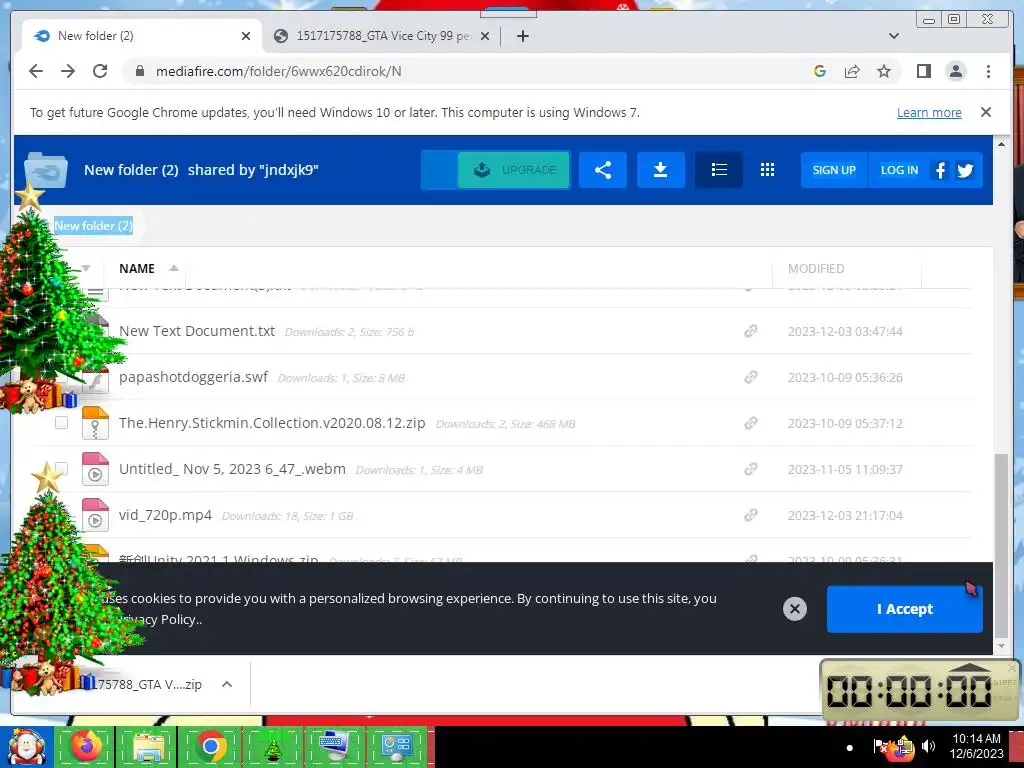Switch to the GTA Vice City tab
Image resolution: width=1024 pixels, height=768 pixels.
pyautogui.click(x=383, y=36)
